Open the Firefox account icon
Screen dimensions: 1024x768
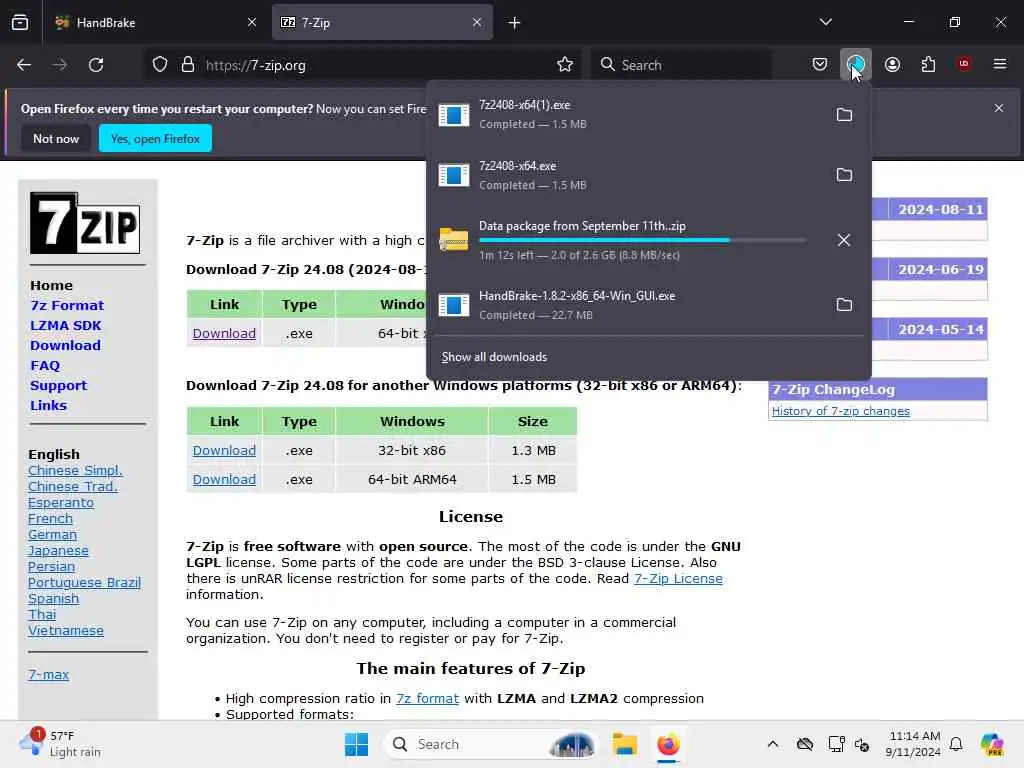pos(892,64)
